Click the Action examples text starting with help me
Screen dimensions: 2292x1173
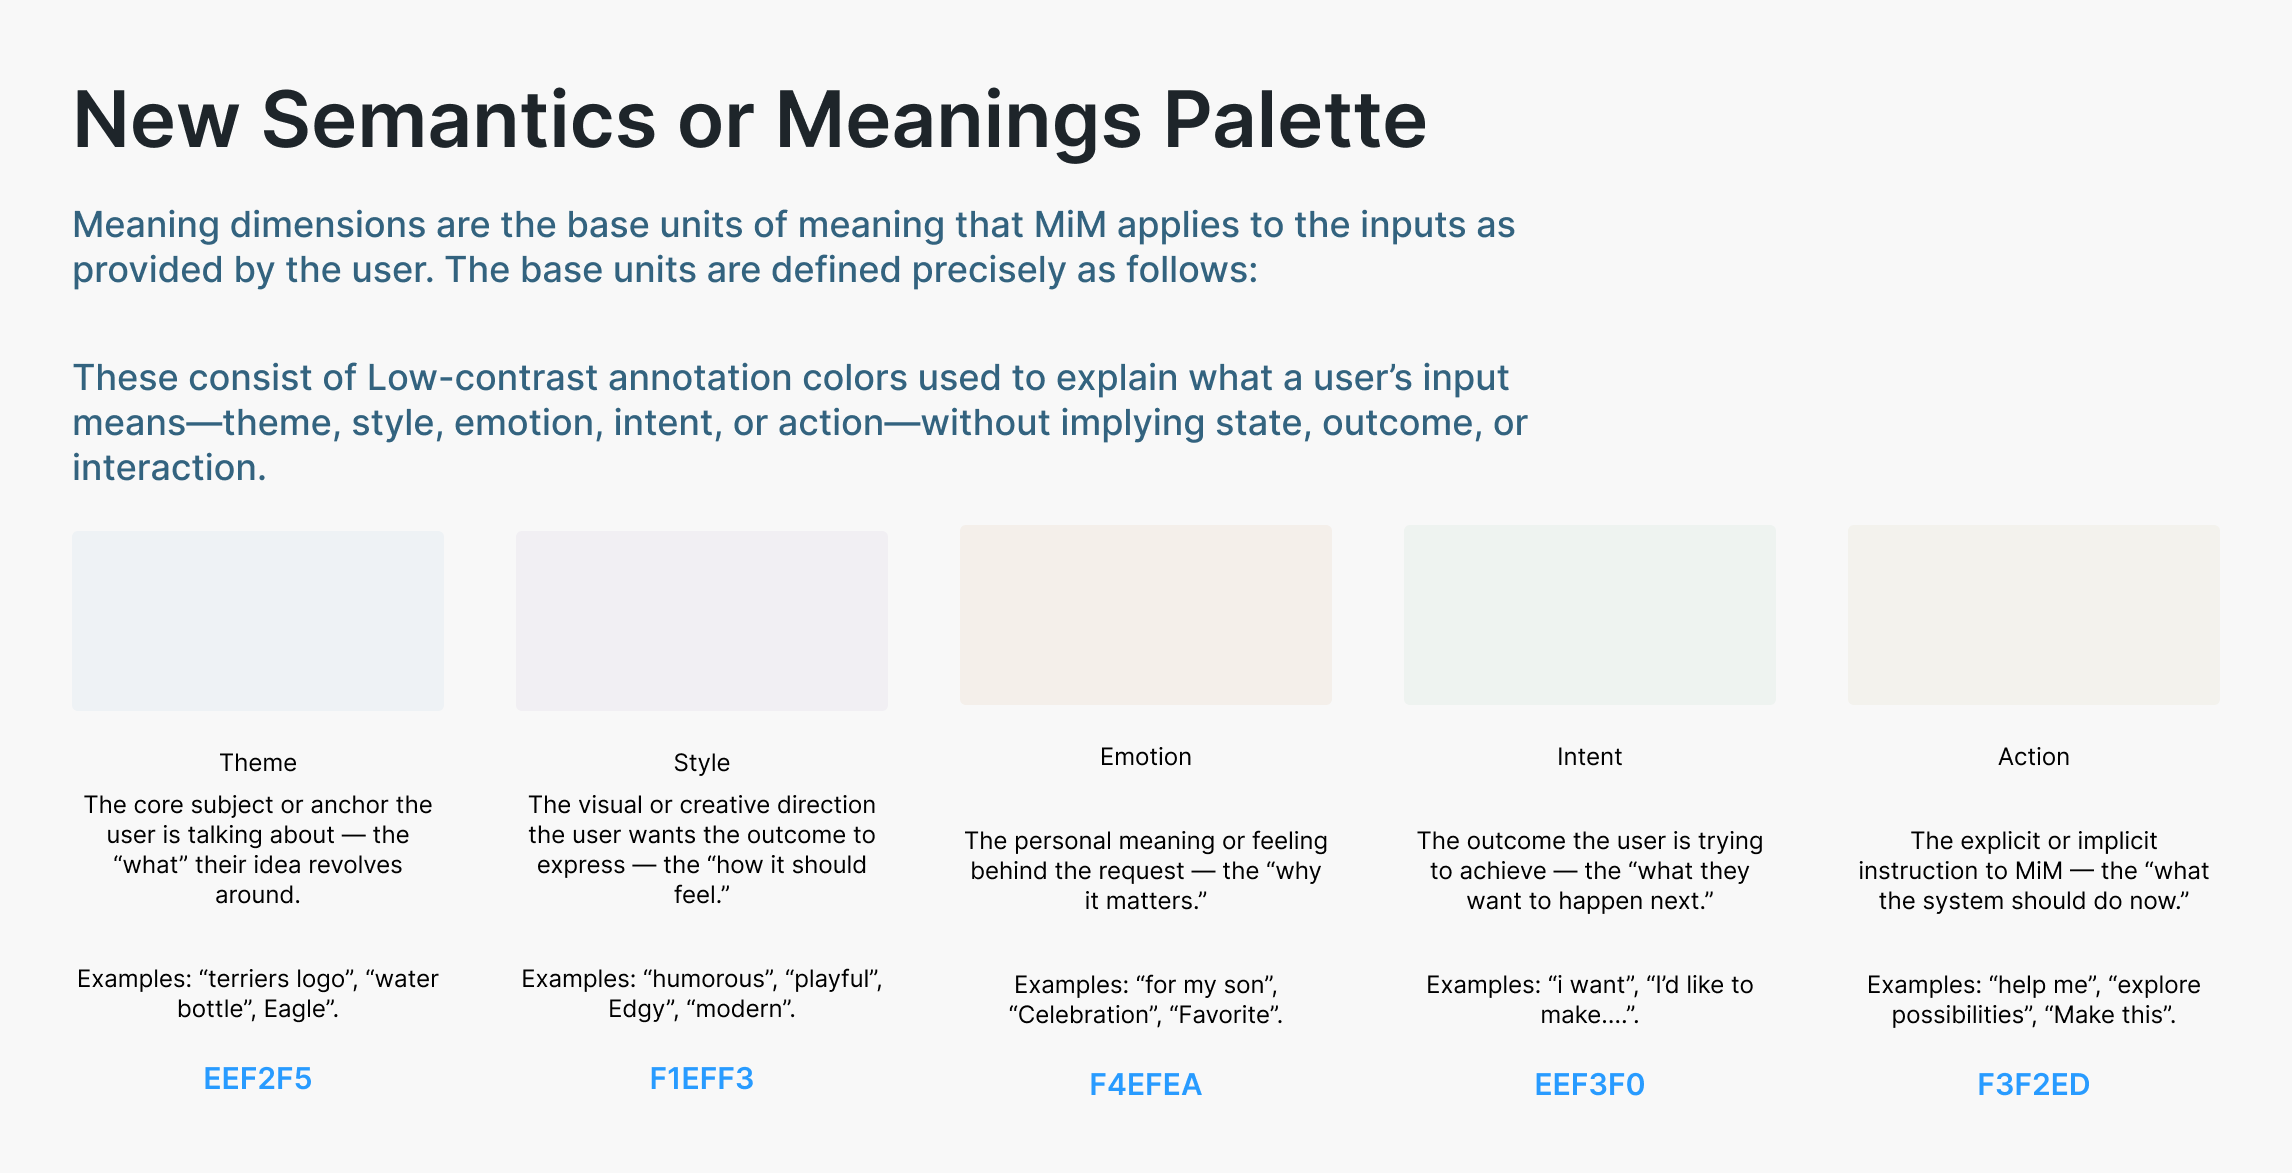(2034, 1000)
